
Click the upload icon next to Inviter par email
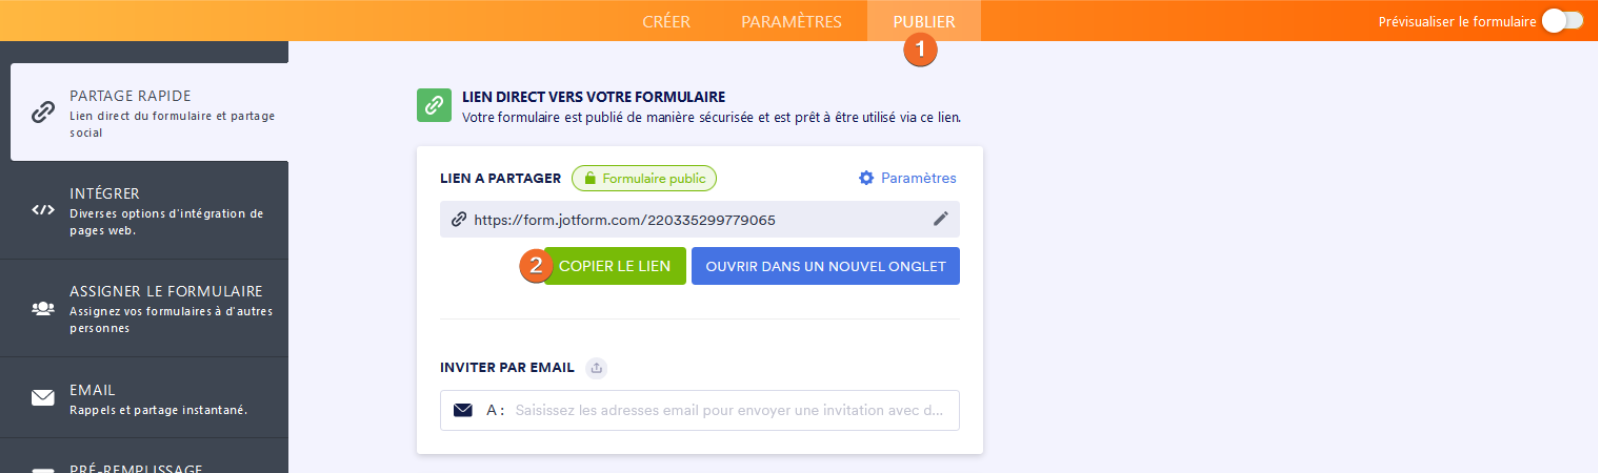click(597, 368)
